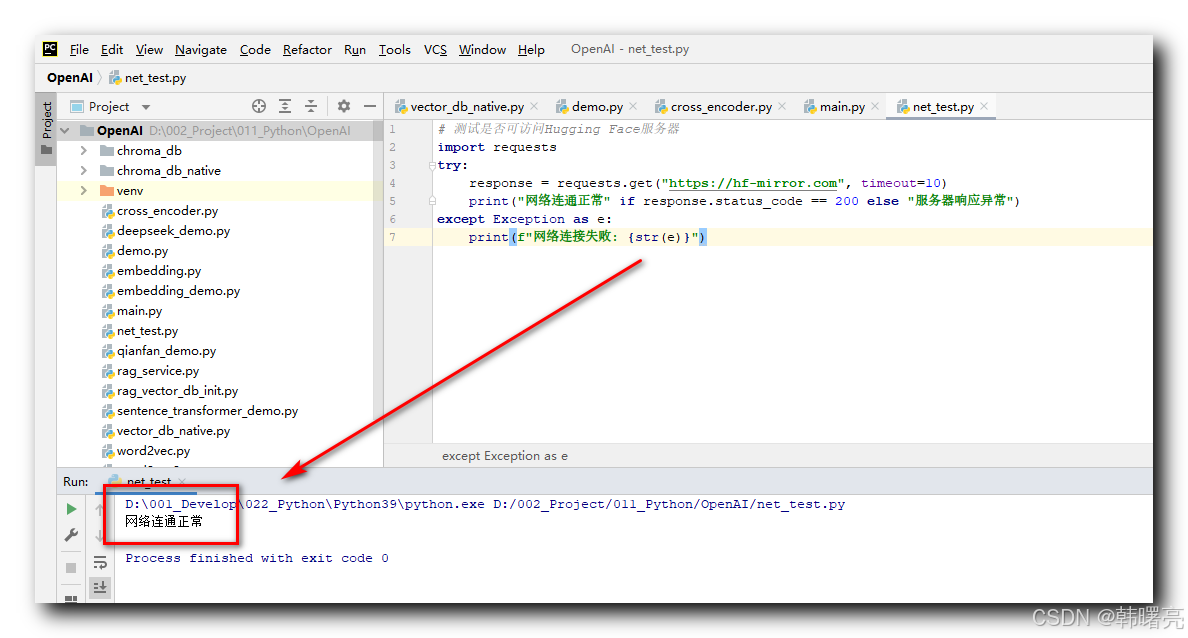1188x638 pixels.
Task: Click the net_test.py breadcrumb in navigation bar
Action: (148, 77)
